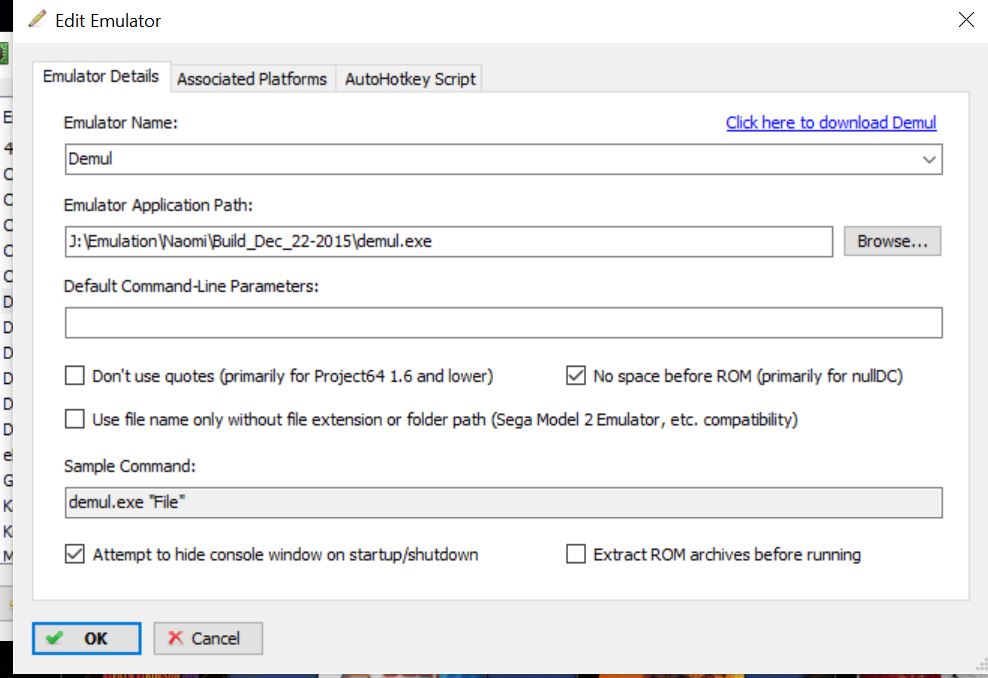Tick 'Use file name only without file extension'
This screenshot has height=678, width=988.
point(75,419)
